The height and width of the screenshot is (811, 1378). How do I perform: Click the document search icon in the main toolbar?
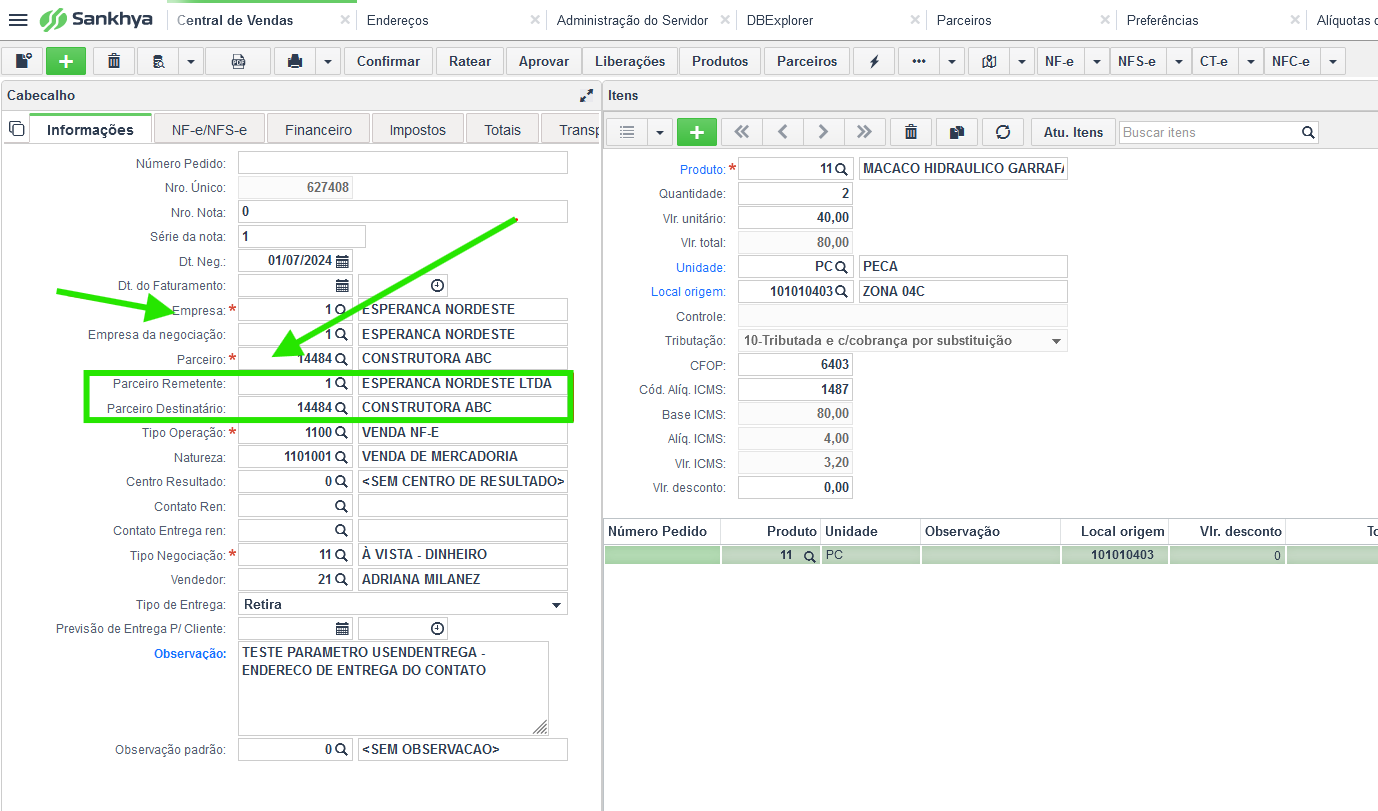158,61
